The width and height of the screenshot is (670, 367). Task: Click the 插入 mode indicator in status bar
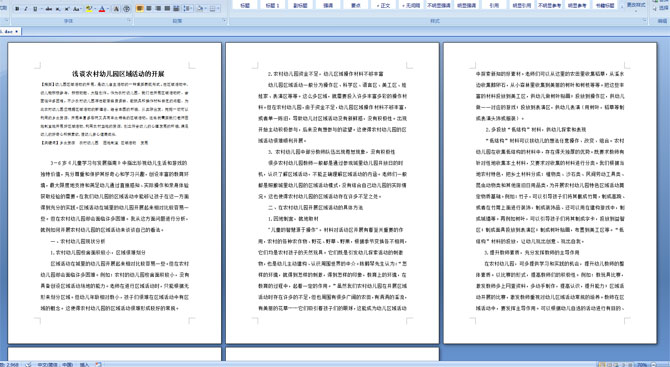[84, 364]
